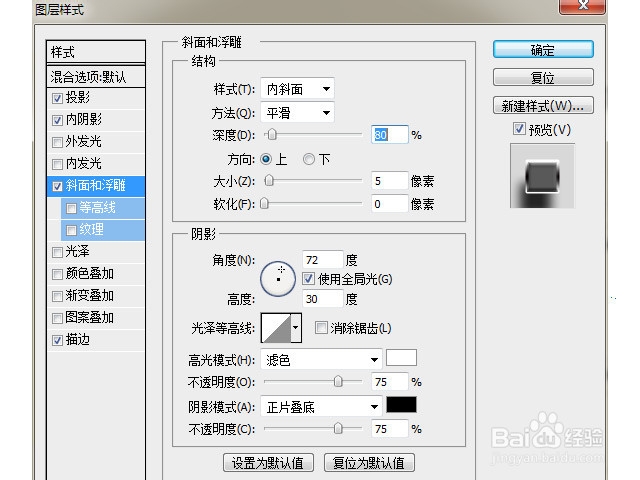Image resolution: width=640 pixels, height=480 pixels.
Task: Enable the 图案叠加 checkbox
Action: click(57, 318)
